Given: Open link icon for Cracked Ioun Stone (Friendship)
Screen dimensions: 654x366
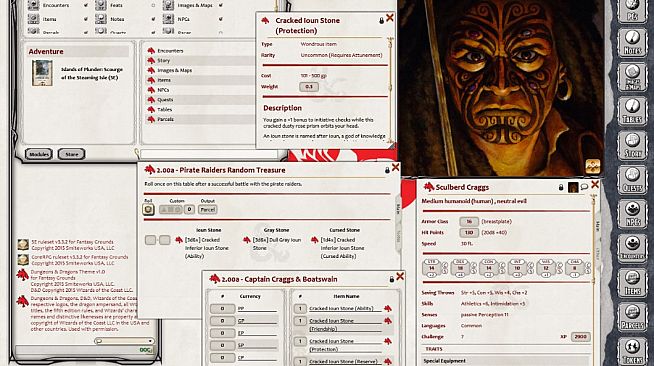Looking at the screenshot, I should [388, 321].
